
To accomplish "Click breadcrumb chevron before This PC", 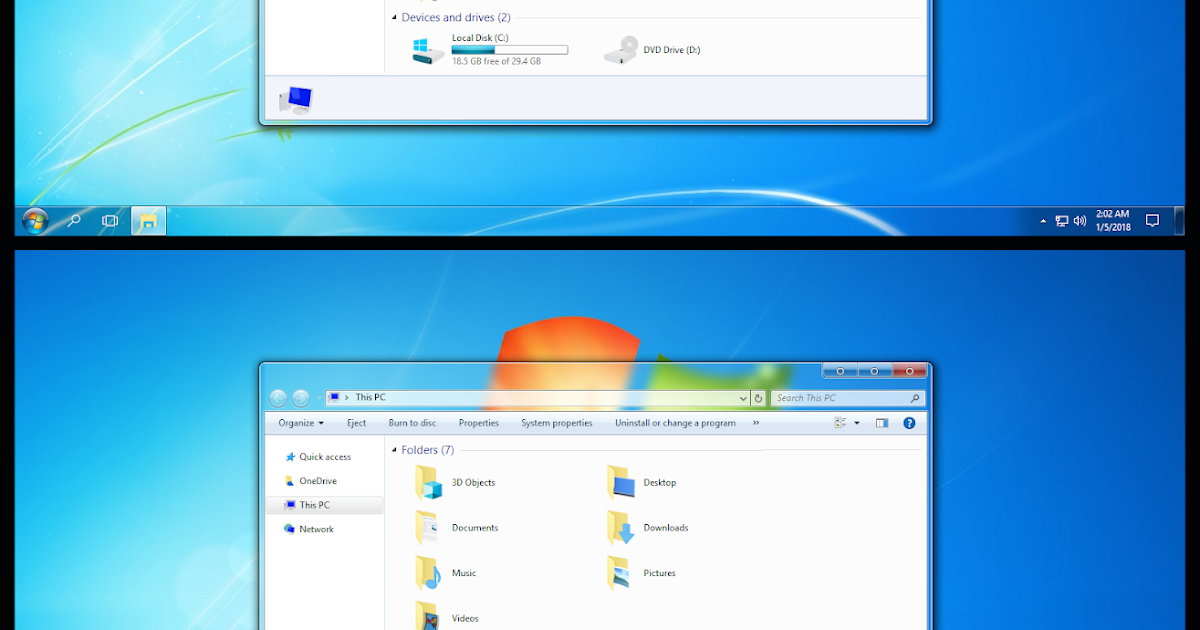I will 346,398.
